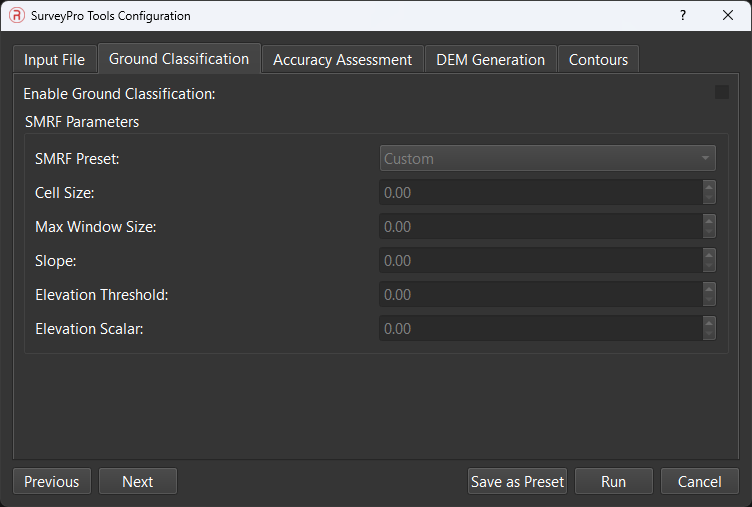The width and height of the screenshot is (752, 507).
Task: Click Save as Preset button
Action: point(517,482)
